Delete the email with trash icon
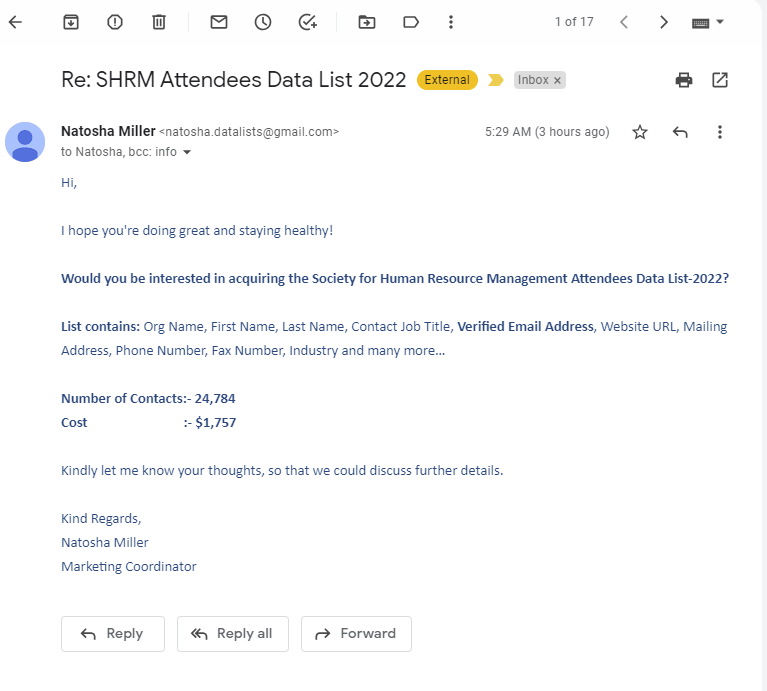Screen dimensions: 767x691 click(x=158, y=22)
